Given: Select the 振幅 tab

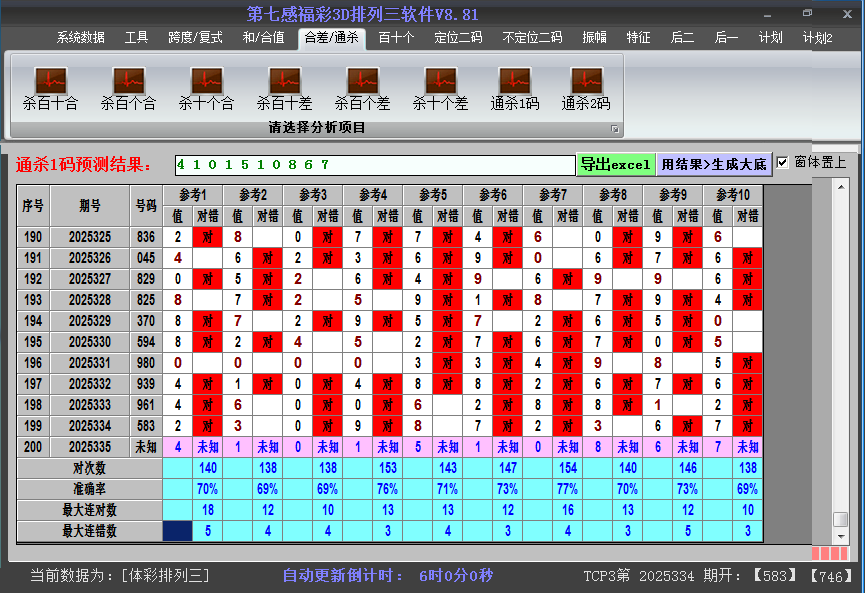Looking at the screenshot, I should pyautogui.click(x=594, y=38).
